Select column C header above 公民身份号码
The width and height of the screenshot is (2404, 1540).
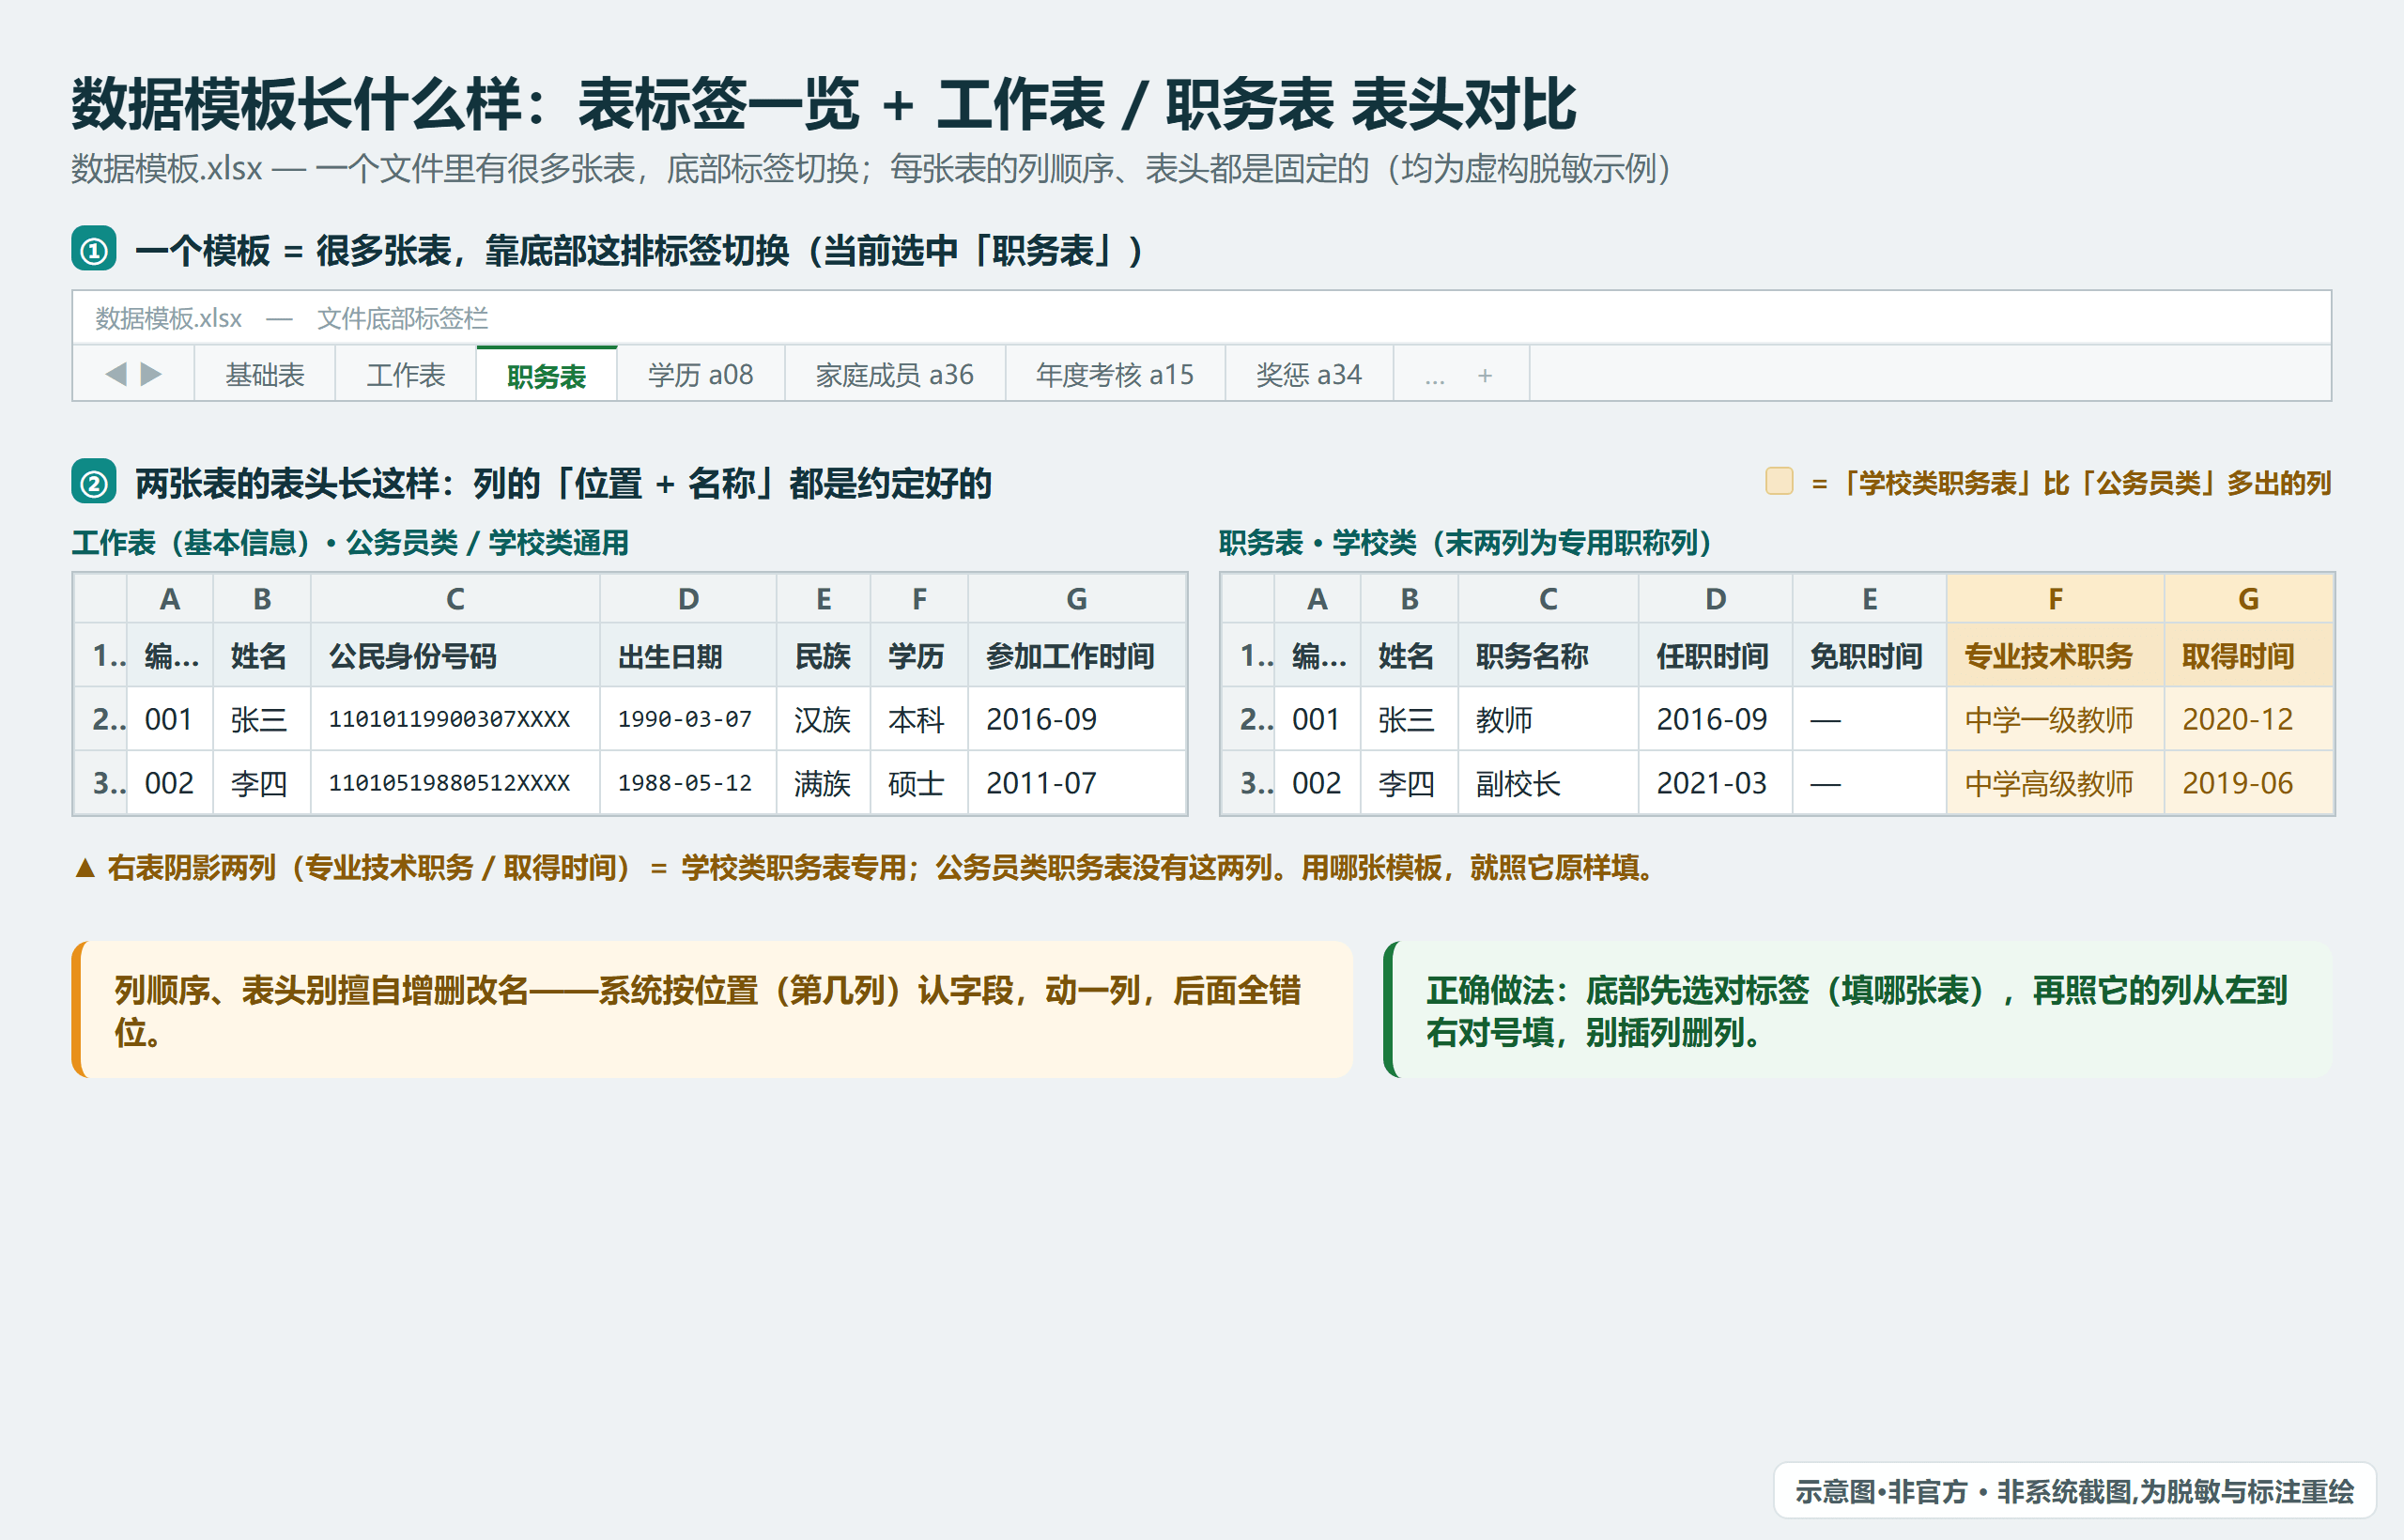point(455,599)
